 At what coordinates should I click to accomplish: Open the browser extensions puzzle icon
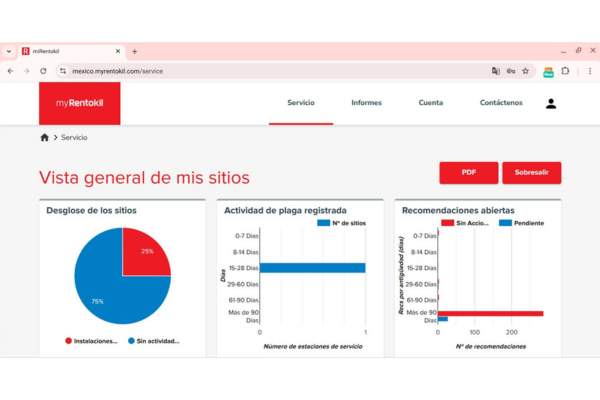click(x=565, y=71)
